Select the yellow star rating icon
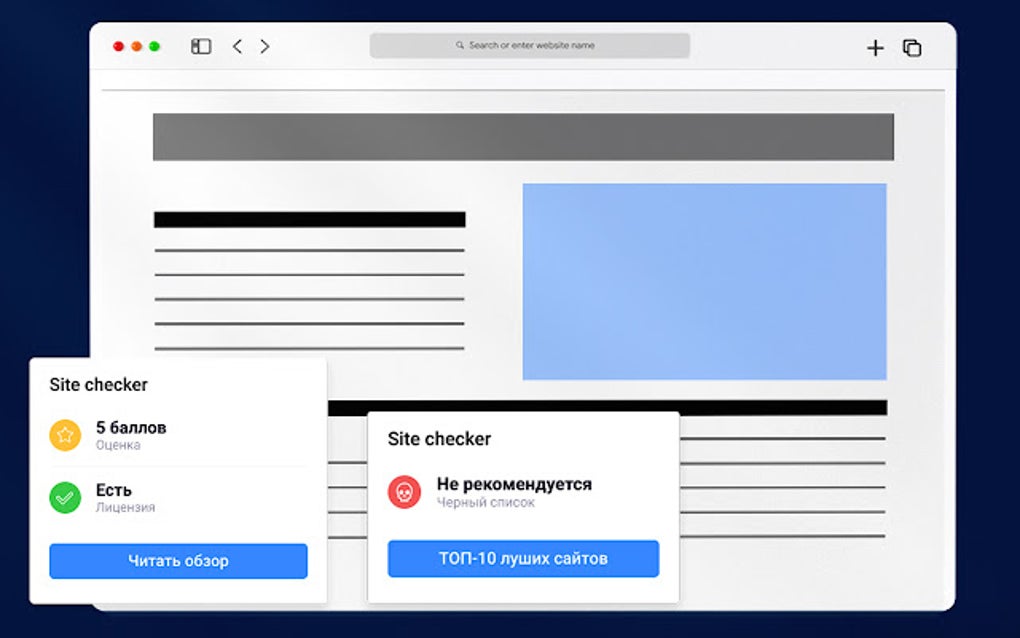The image size is (1020, 638). [65, 433]
